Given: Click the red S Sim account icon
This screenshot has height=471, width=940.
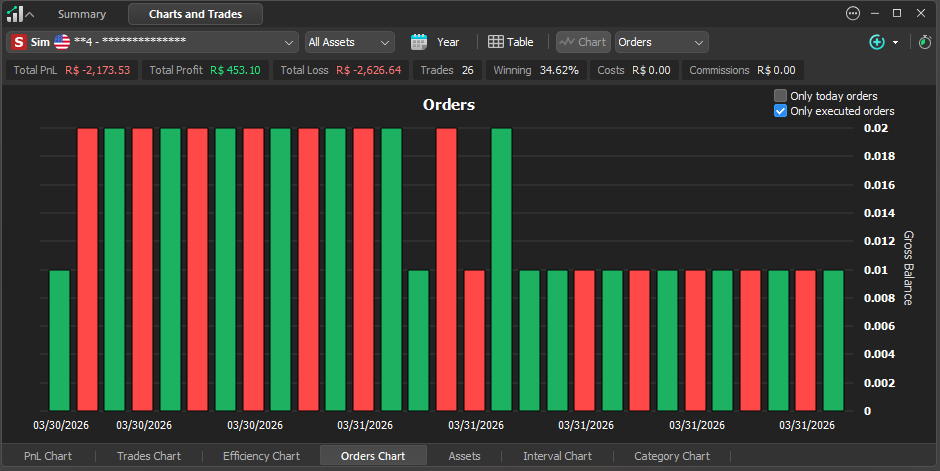Looking at the screenshot, I should point(19,42).
